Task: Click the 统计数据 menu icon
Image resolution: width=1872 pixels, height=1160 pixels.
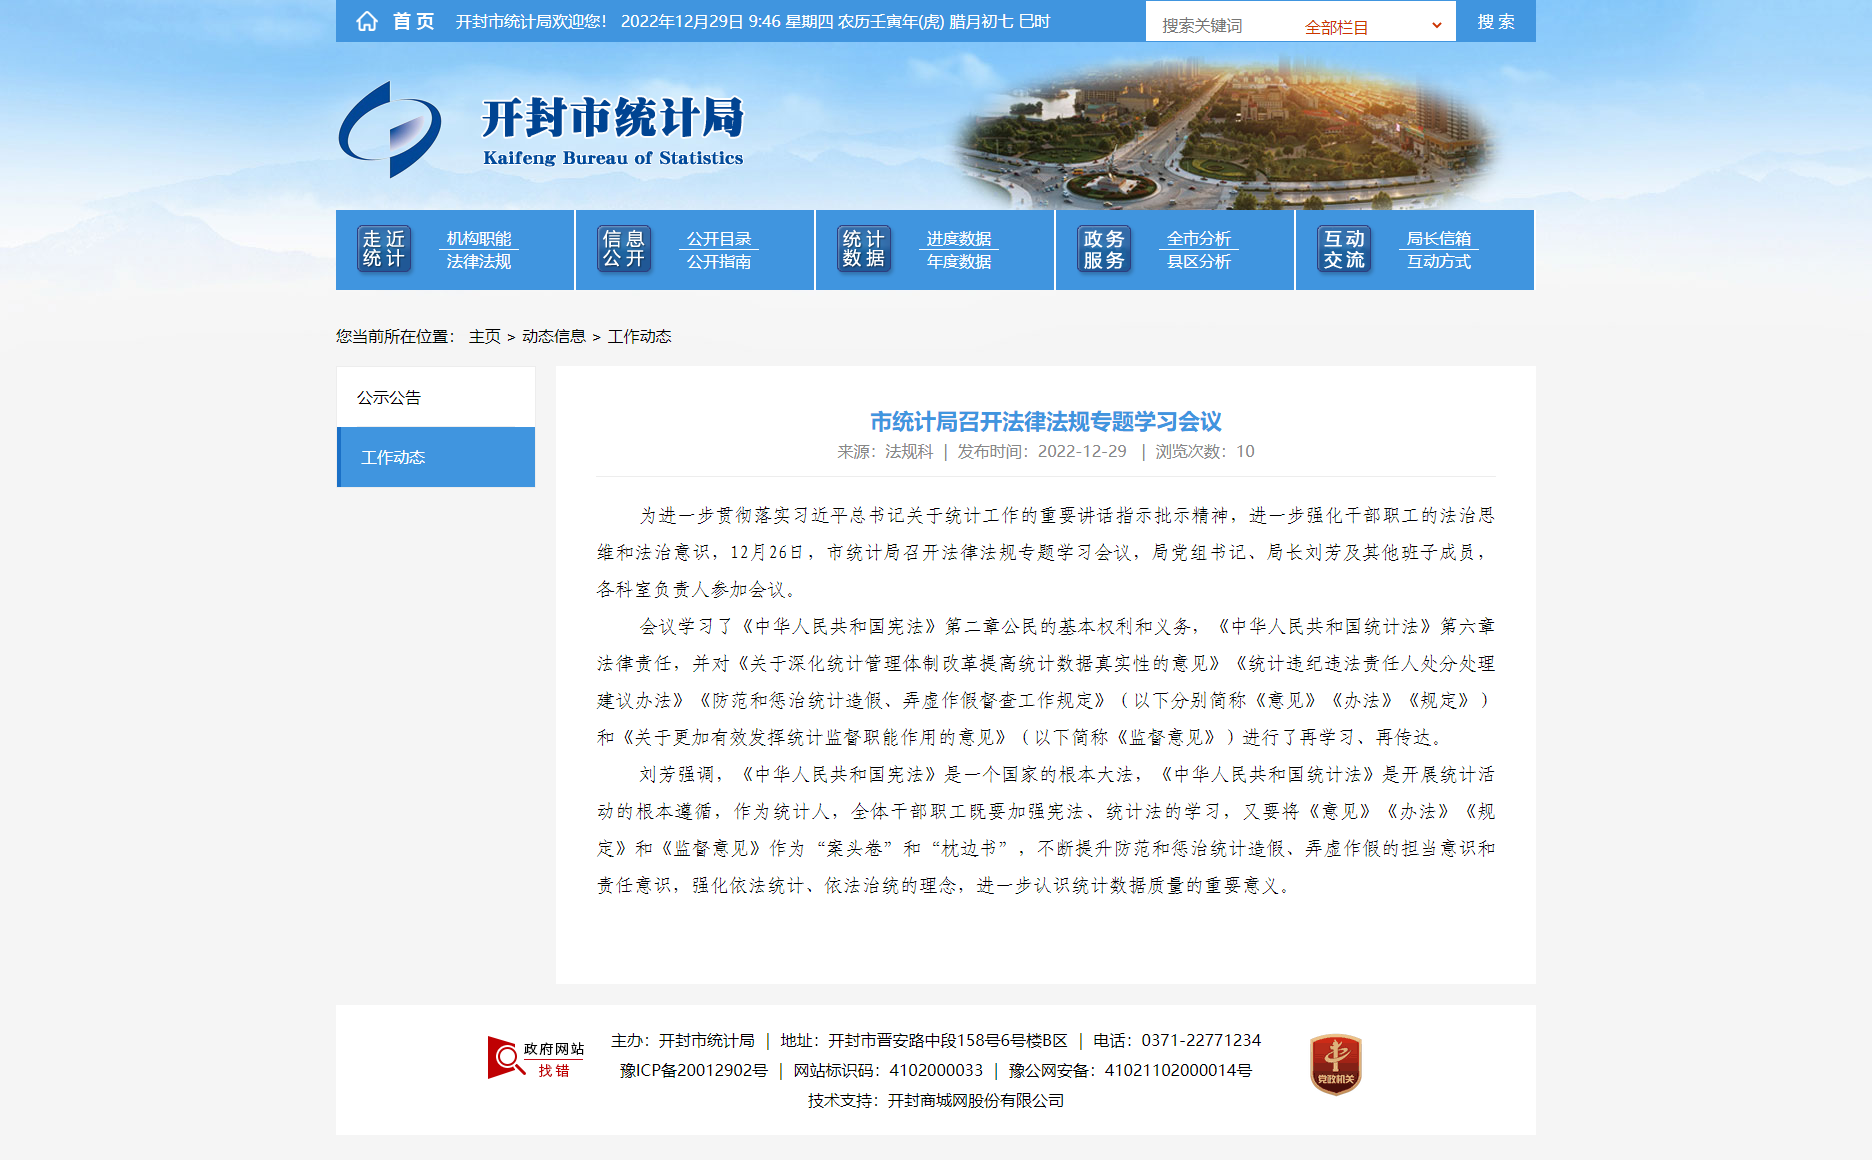Action: point(864,249)
